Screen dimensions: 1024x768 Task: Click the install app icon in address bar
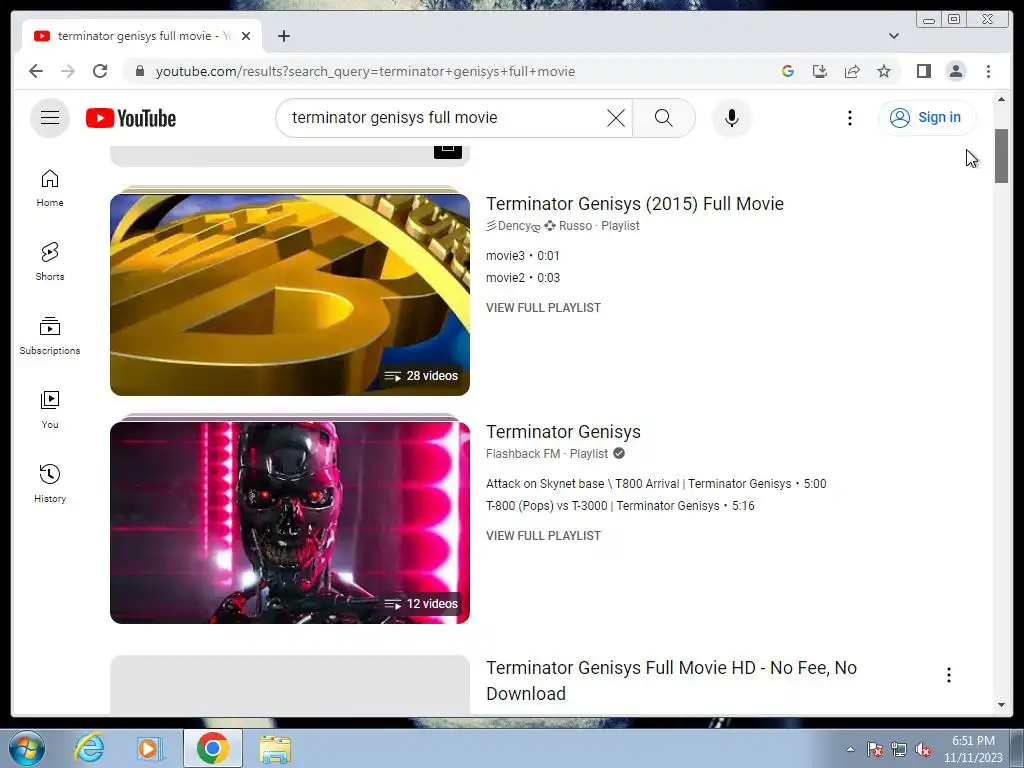(820, 71)
